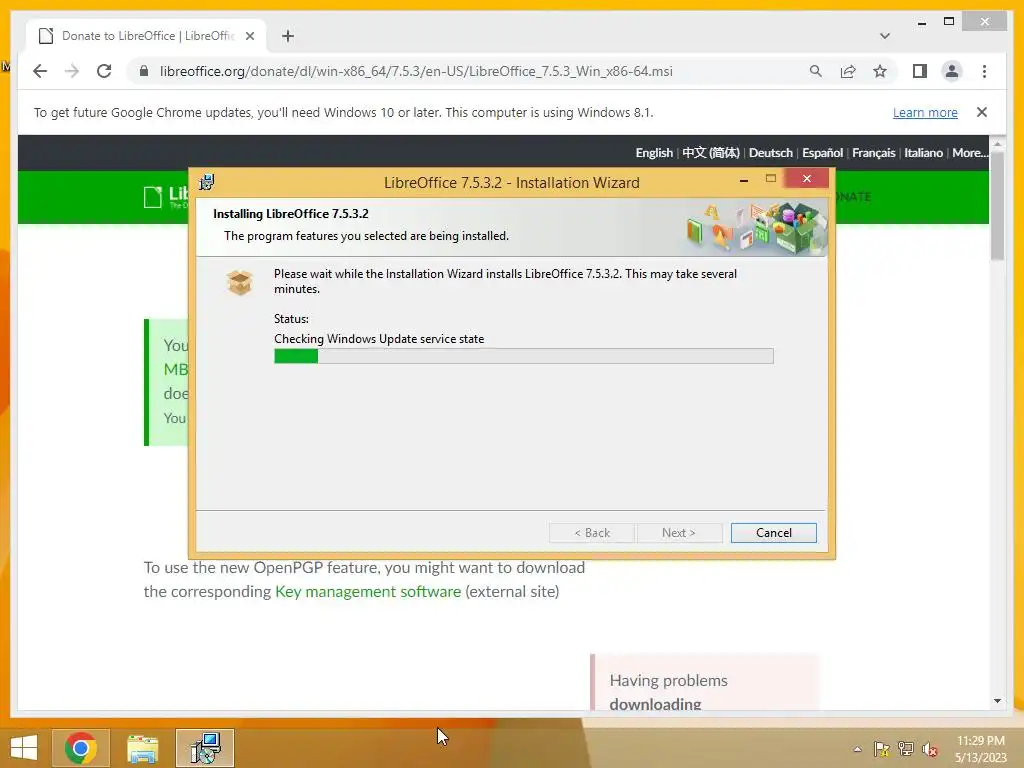This screenshot has height=768, width=1024.
Task: Click the page scrollbar down arrow
Action: pyautogui.click(x=997, y=701)
